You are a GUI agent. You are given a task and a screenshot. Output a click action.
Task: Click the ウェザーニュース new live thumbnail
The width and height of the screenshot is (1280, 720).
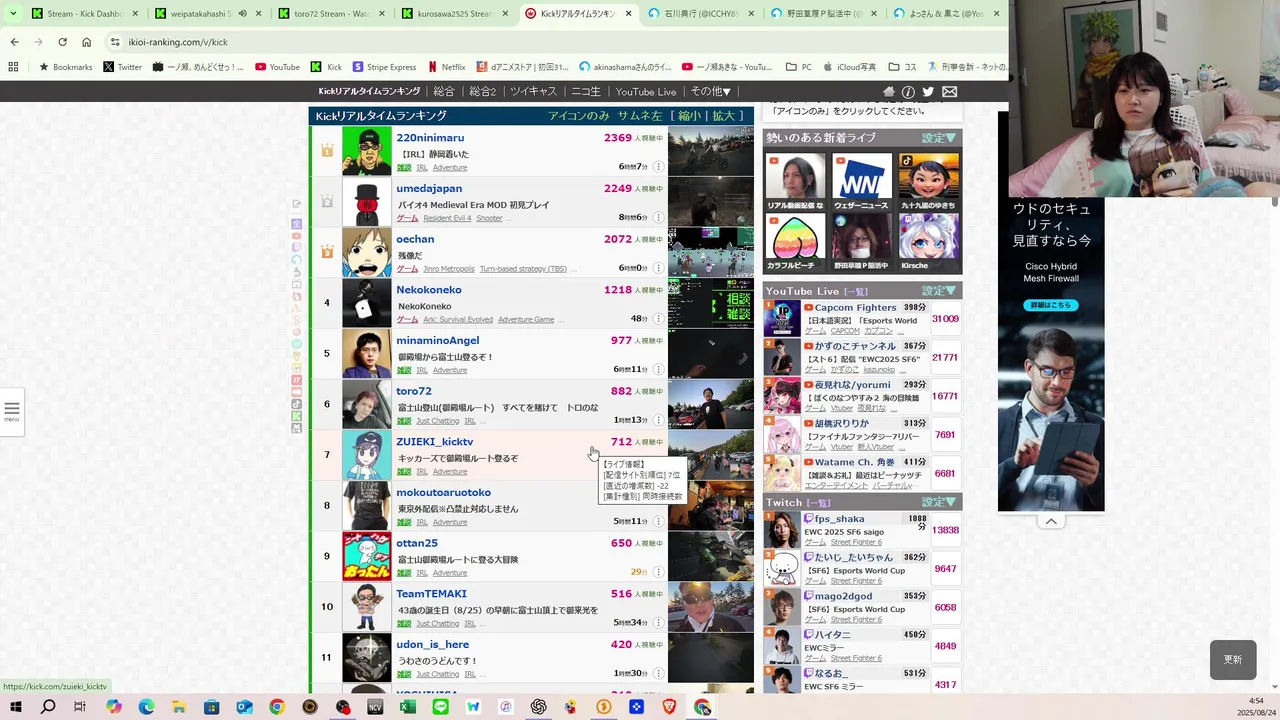862,182
